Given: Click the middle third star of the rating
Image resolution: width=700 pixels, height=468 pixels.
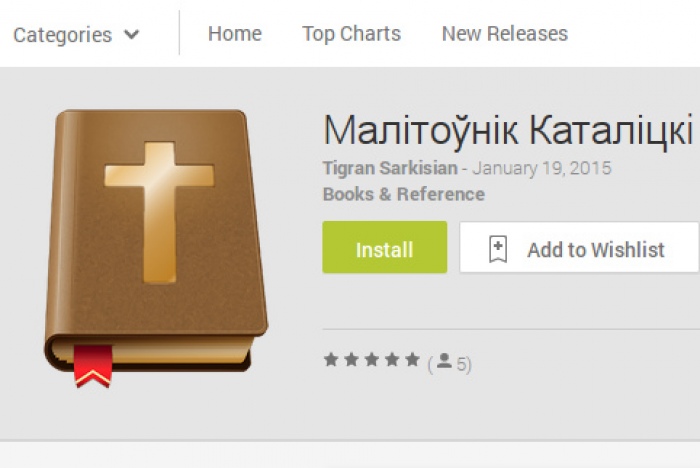Looking at the screenshot, I should coord(371,359).
